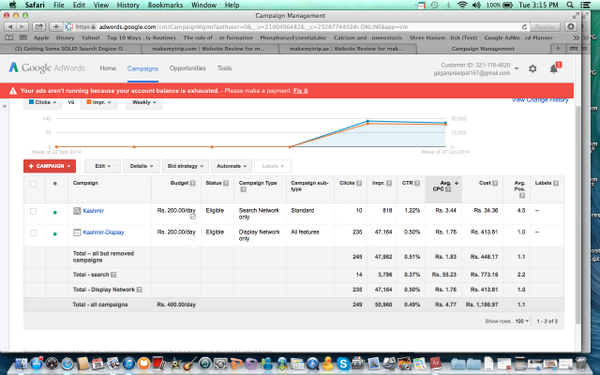Click the Fix it link
Screen dimensions: 600x375
click(x=300, y=91)
